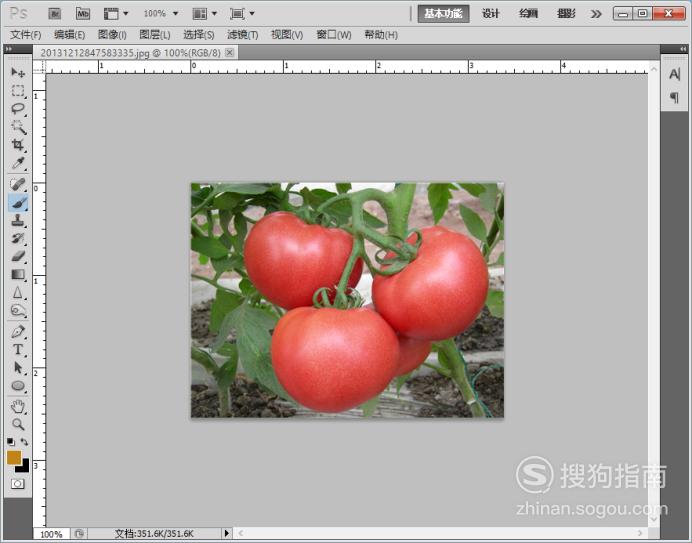Launch Adobe Bridge from top bar
The width and height of the screenshot is (692, 543).
click(x=54, y=14)
